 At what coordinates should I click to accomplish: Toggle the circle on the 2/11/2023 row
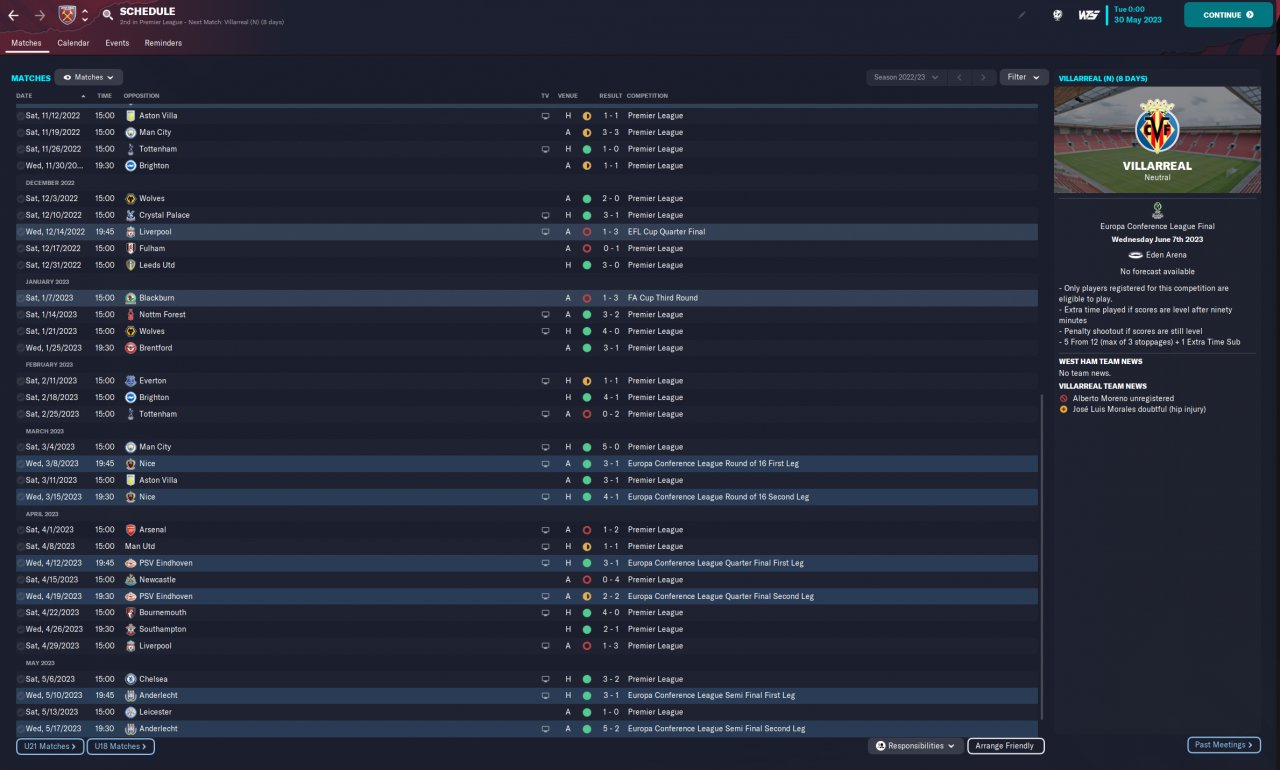pos(20,381)
